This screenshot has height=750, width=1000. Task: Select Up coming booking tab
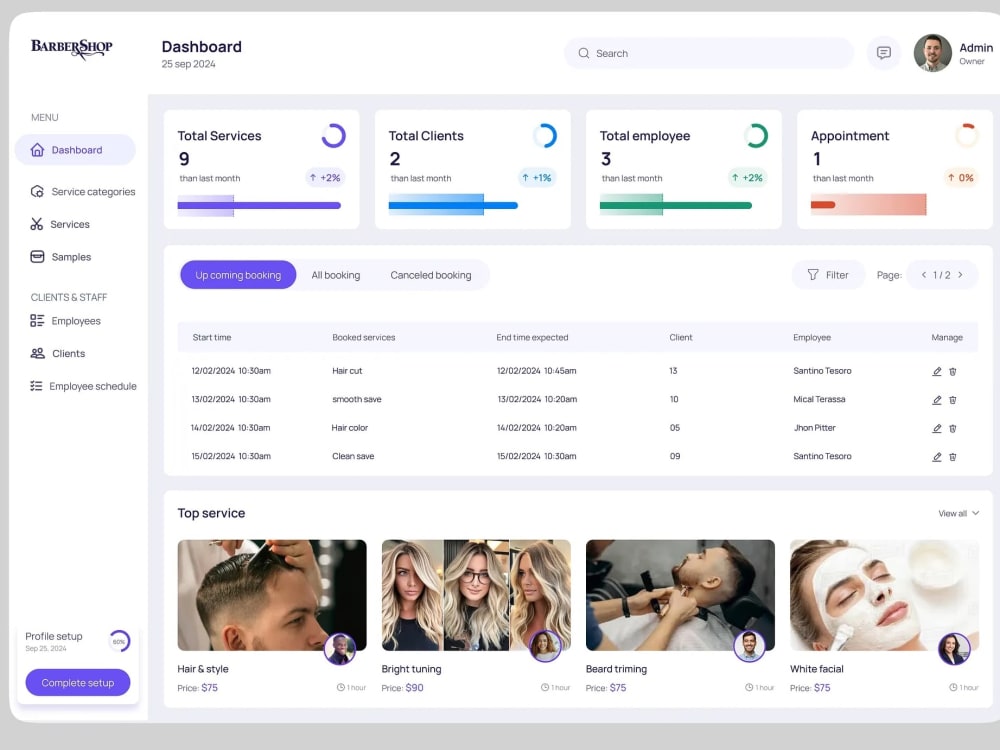pos(238,275)
